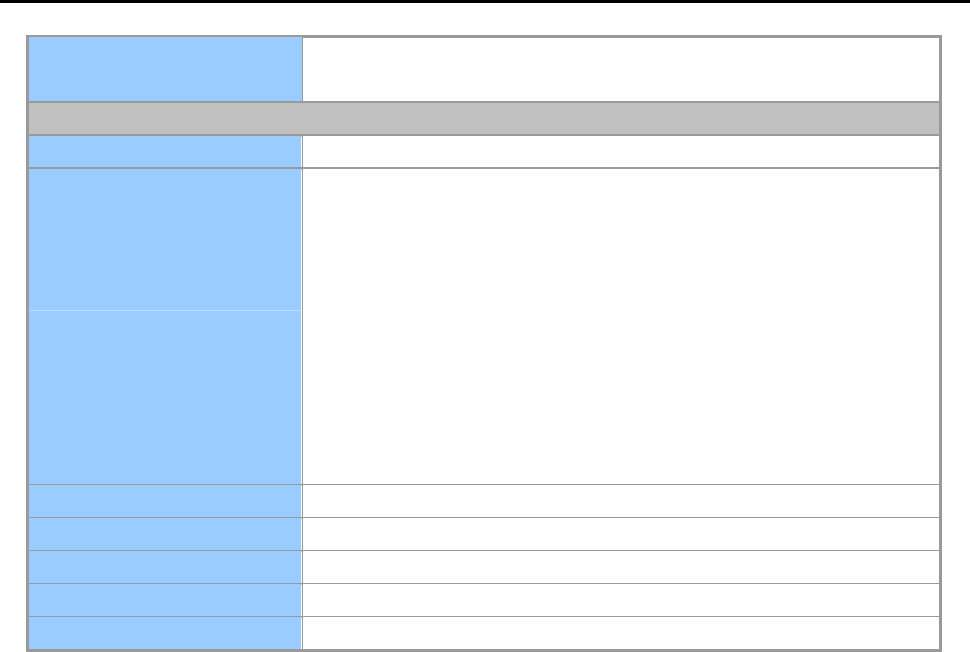Screen dimensions: 970x652
Task: Click the black horizontal rule above the table
Action: pos(484,2)
